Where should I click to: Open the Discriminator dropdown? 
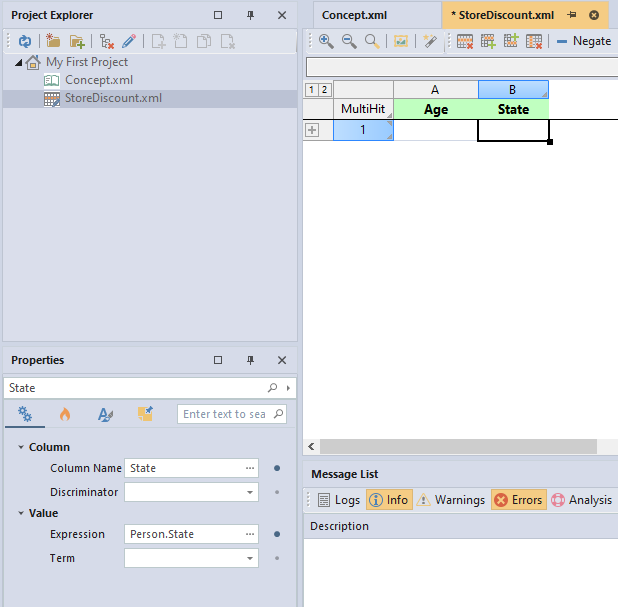coord(249,492)
